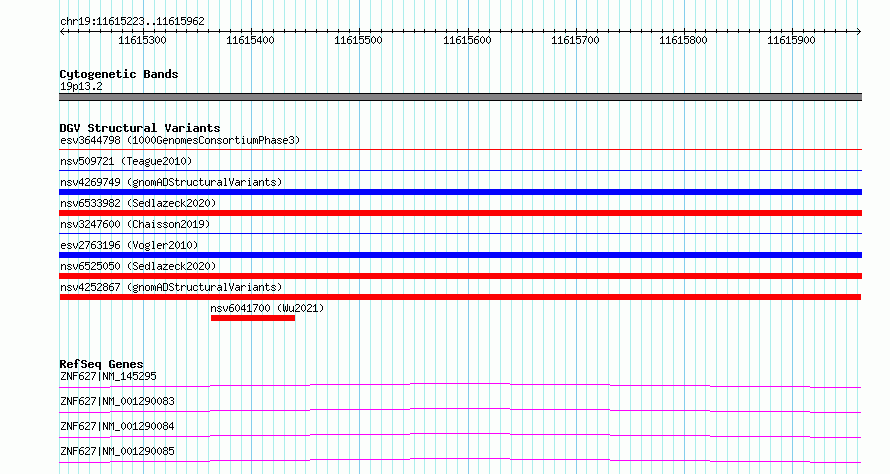This screenshot has height=474, width=890.
Task: Click thick red bar of nsv4252867
Action: click(x=460, y=297)
